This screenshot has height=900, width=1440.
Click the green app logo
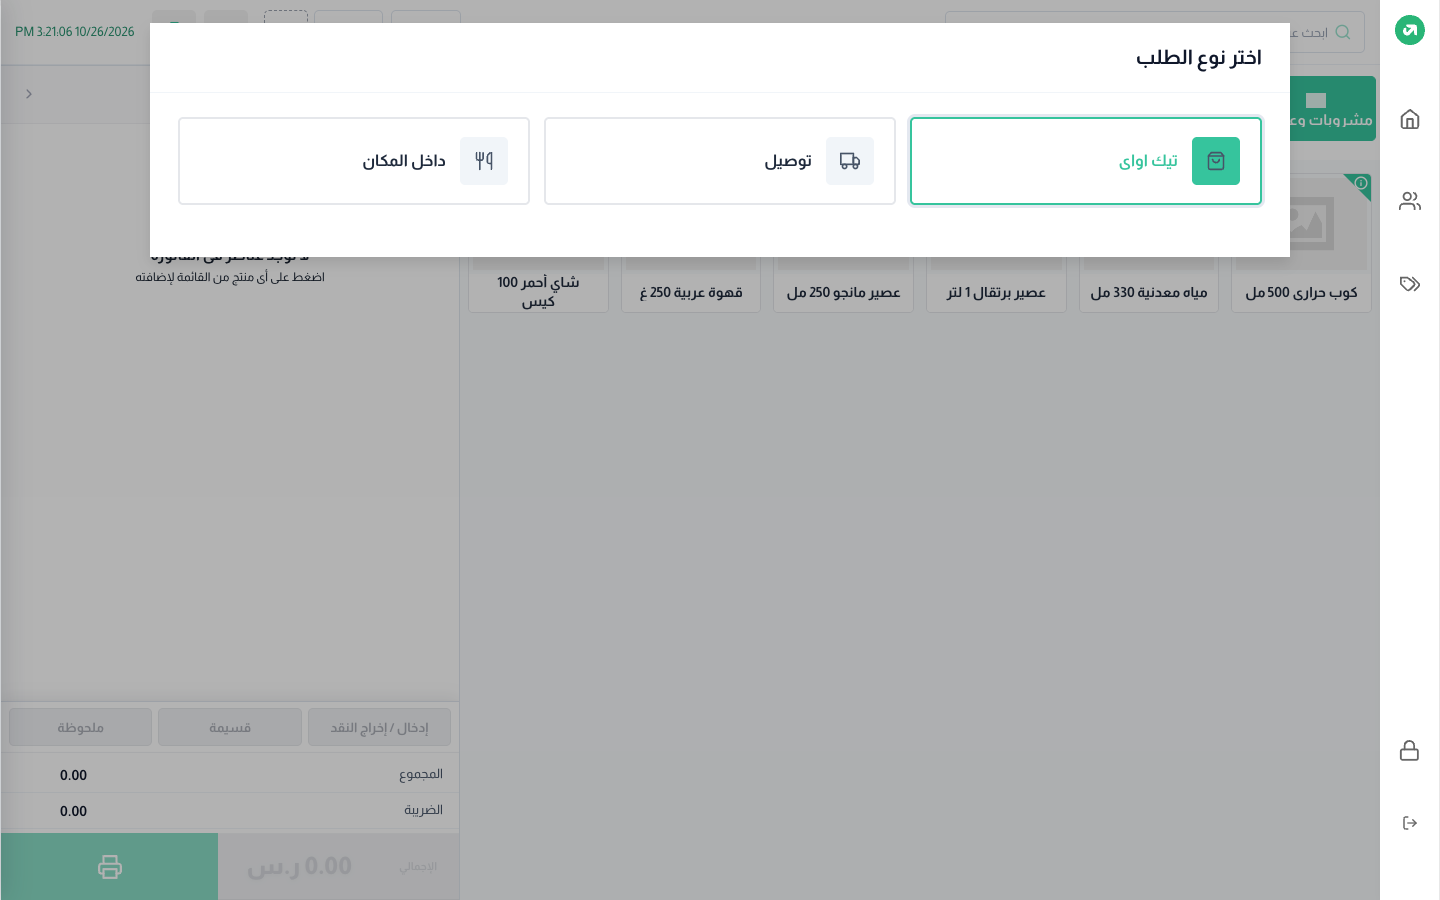[x=1410, y=30]
